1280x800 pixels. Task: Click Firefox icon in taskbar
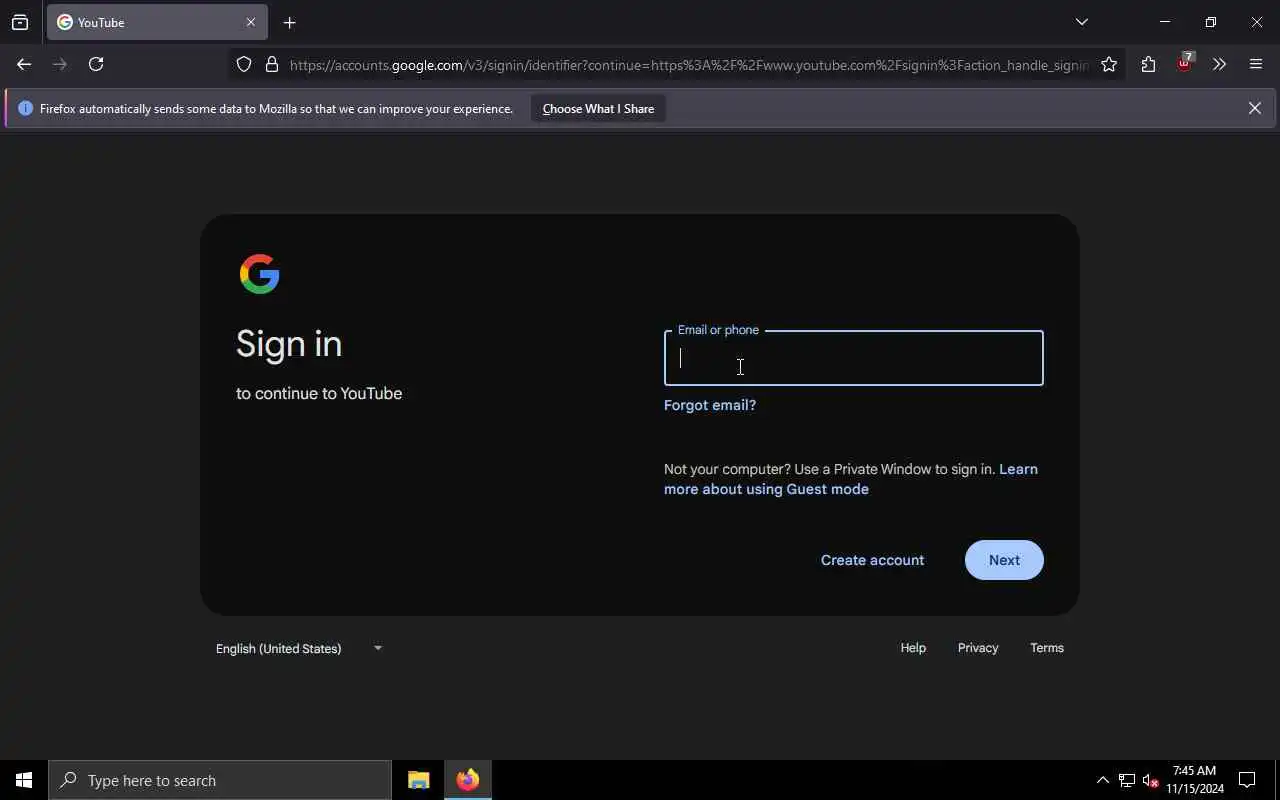[x=468, y=780]
